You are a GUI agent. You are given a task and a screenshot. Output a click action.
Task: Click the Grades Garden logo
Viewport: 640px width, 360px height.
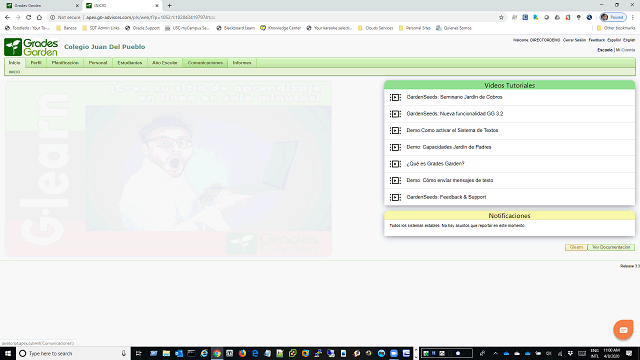31,47
